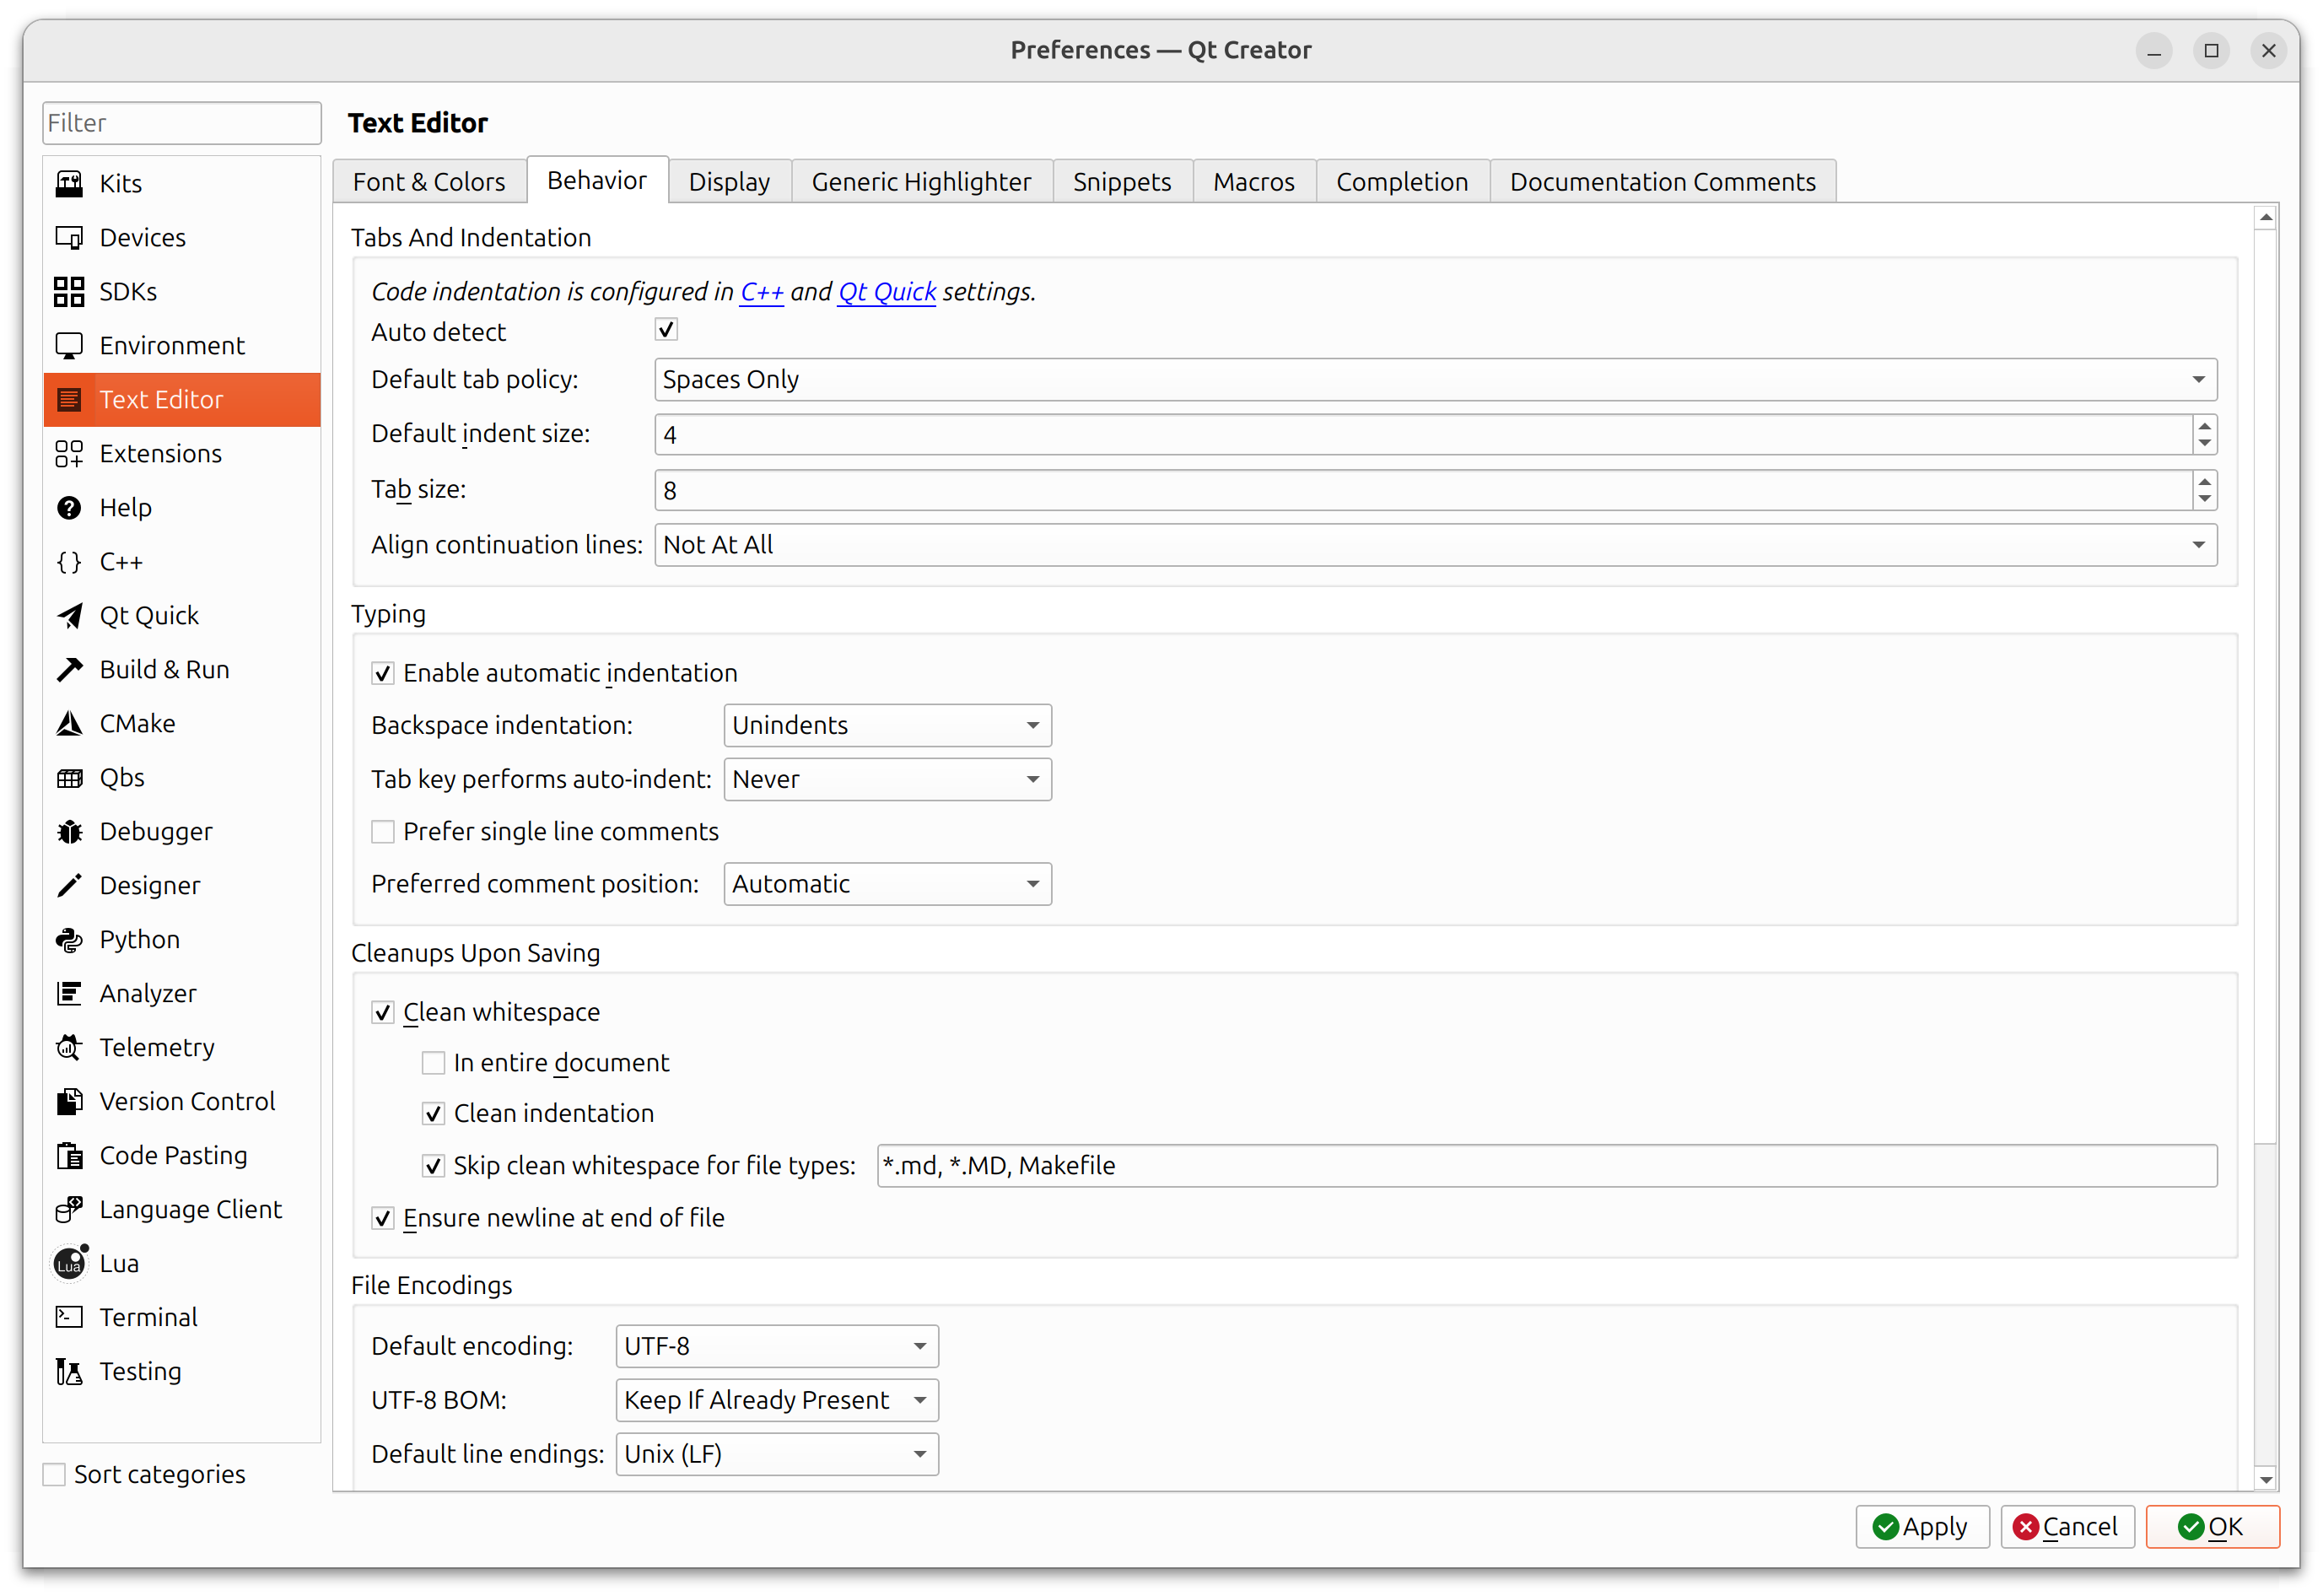
Task: Decrease Tab size stepper
Action: (2205, 500)
